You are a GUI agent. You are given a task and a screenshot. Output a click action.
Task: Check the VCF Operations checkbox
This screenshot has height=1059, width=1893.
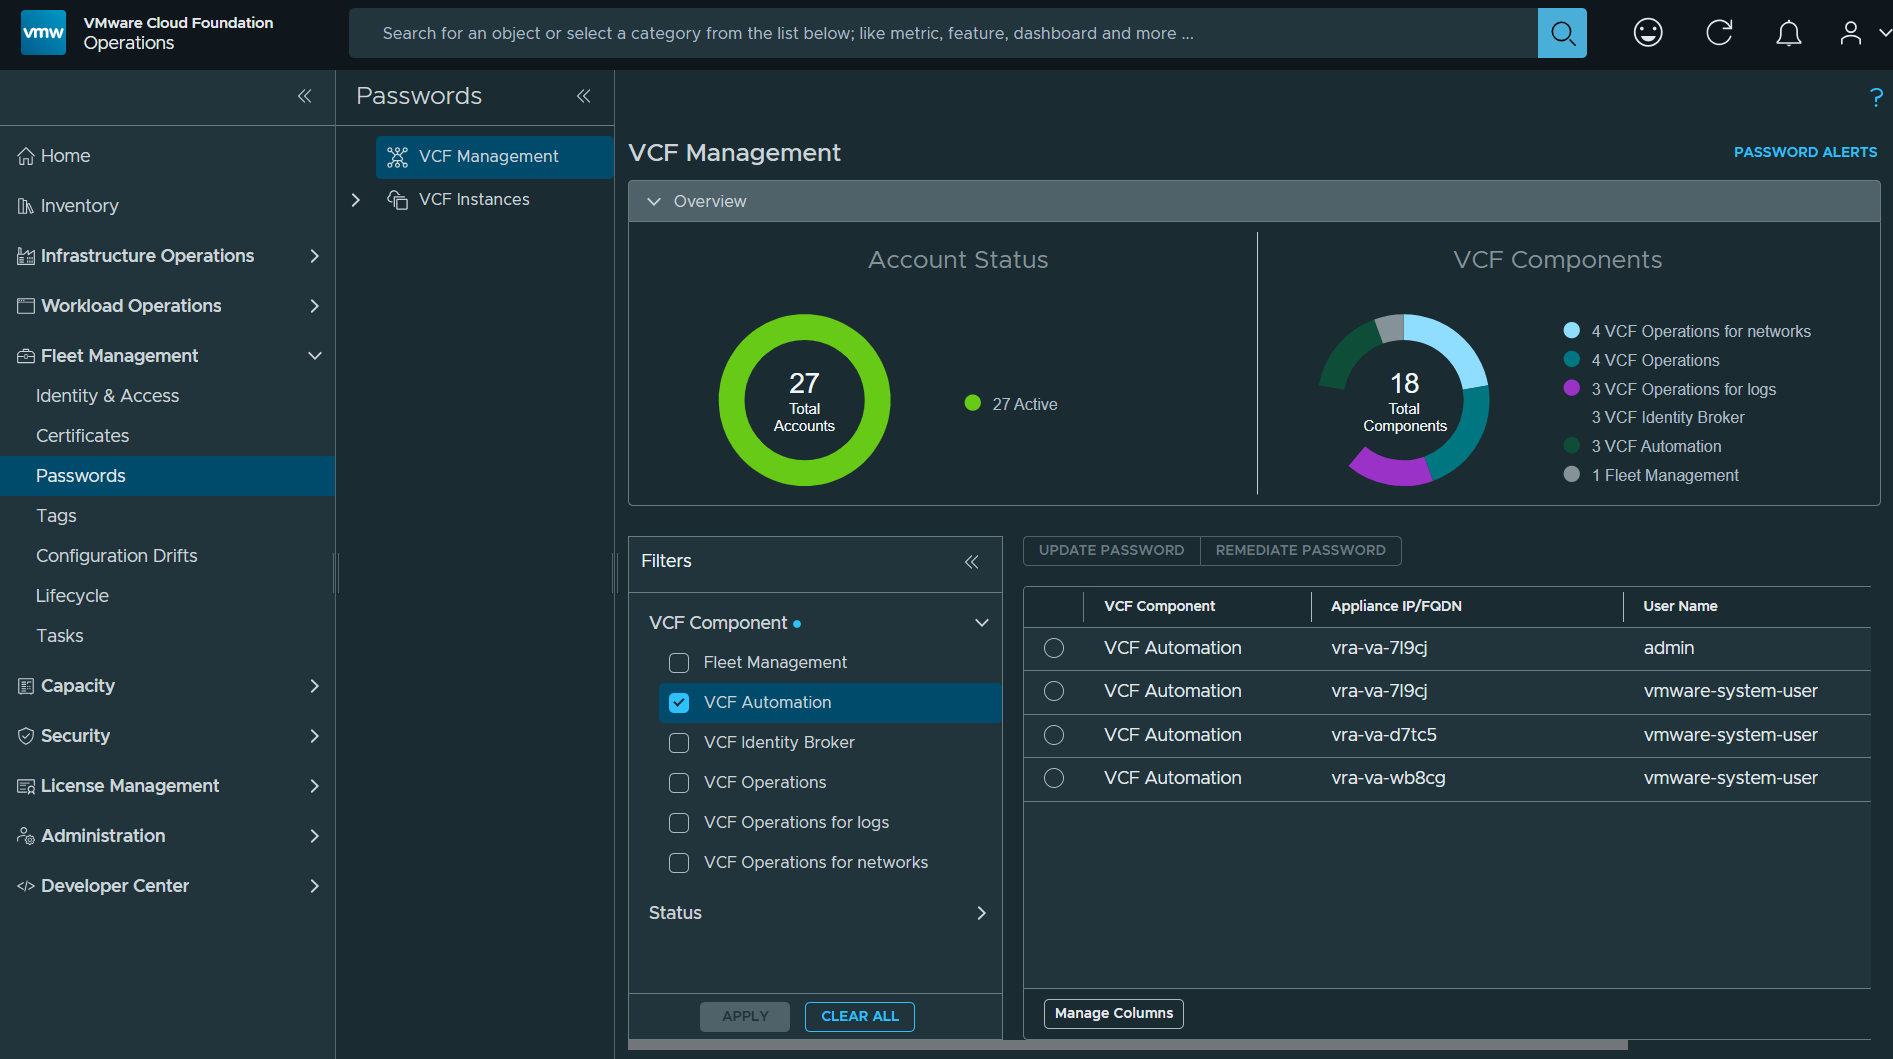(x=679, y=783)
